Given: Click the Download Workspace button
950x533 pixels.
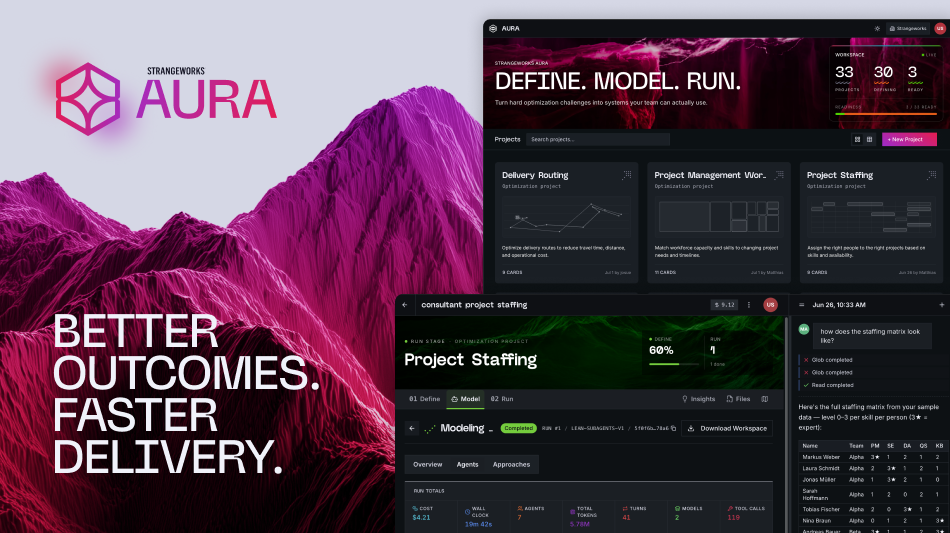Looking at the screenshot, I should pyautogui.click(x=727, y=428).
